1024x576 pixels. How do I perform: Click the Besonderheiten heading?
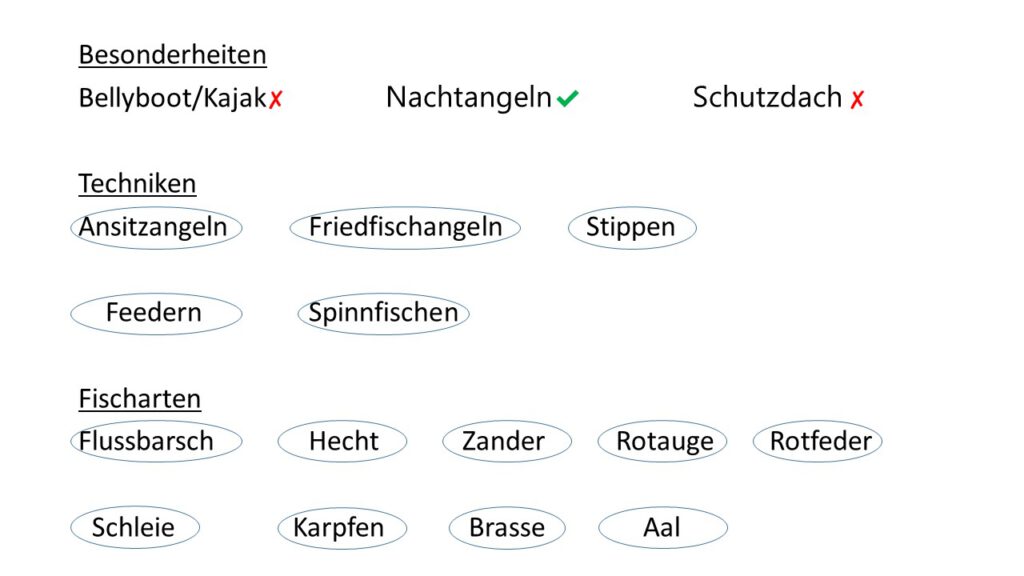click(172, 55)
